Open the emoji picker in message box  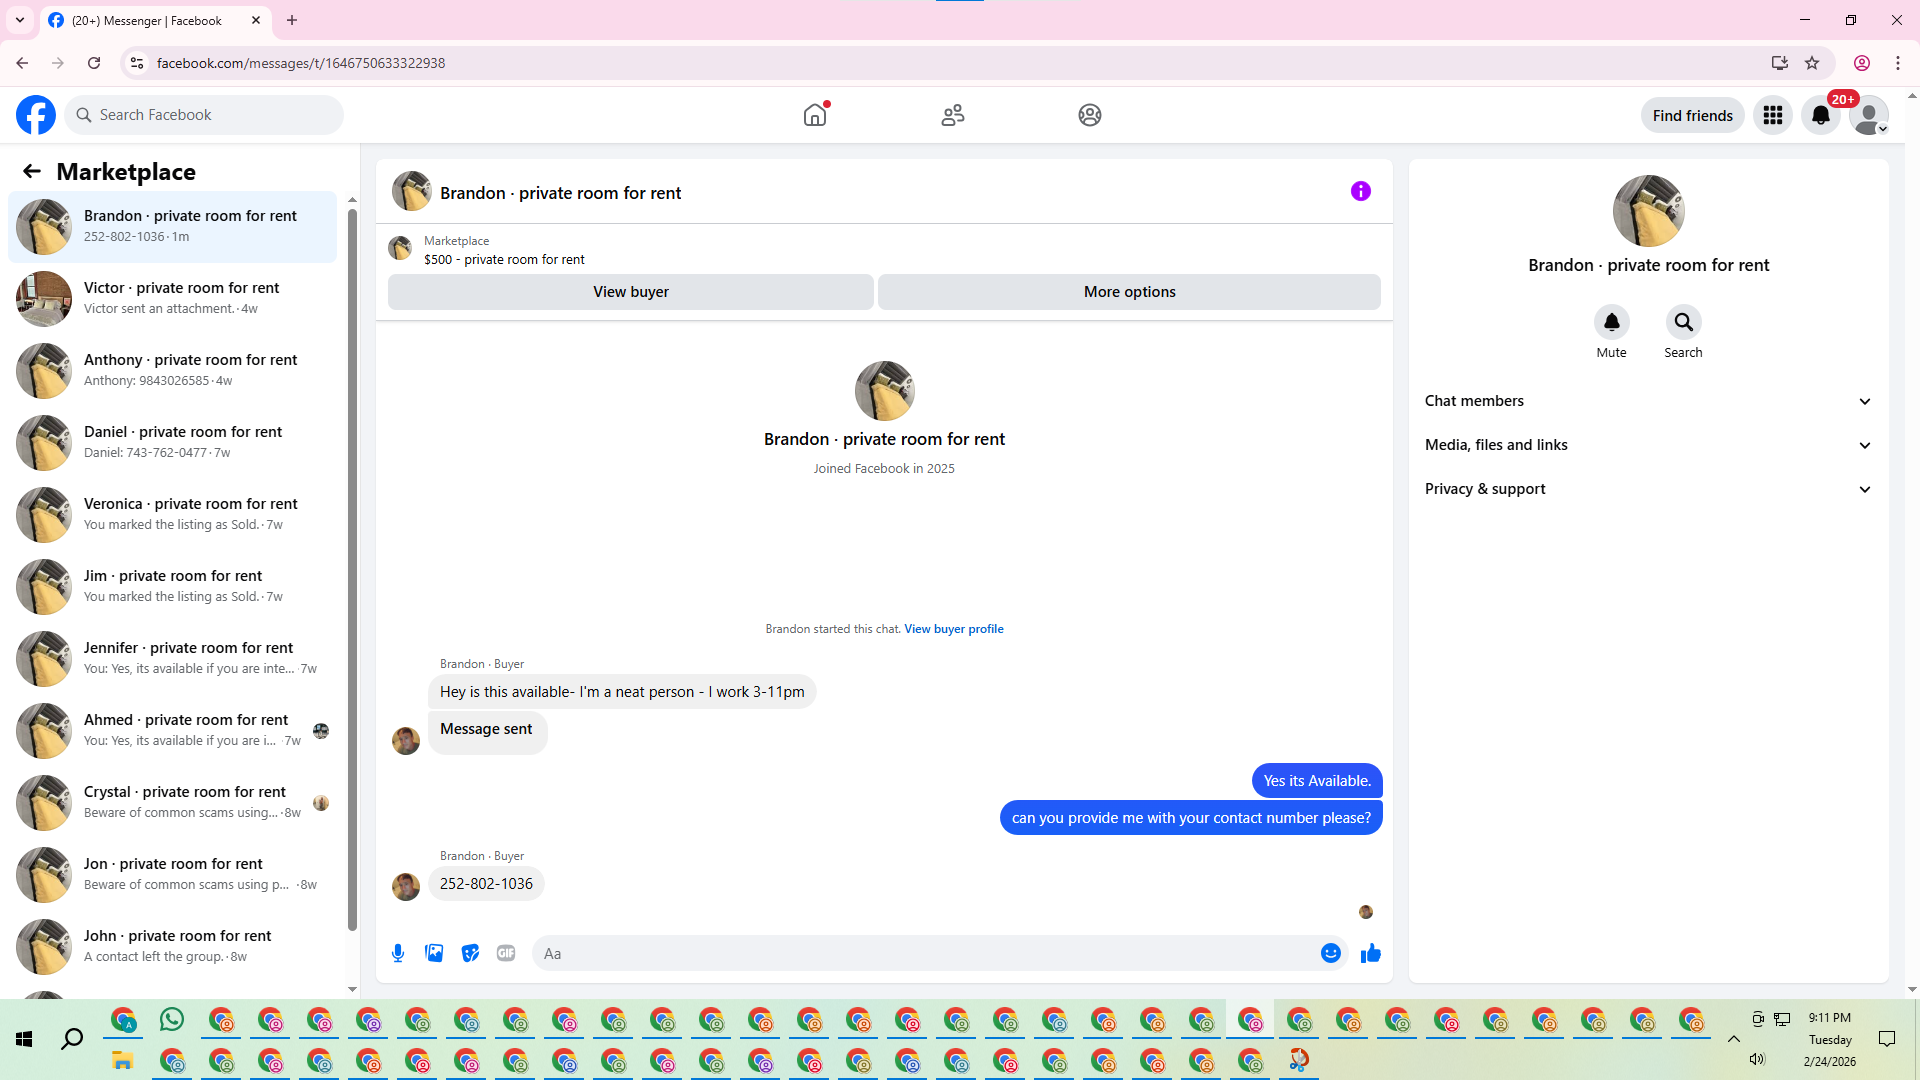pos(1330,953)
